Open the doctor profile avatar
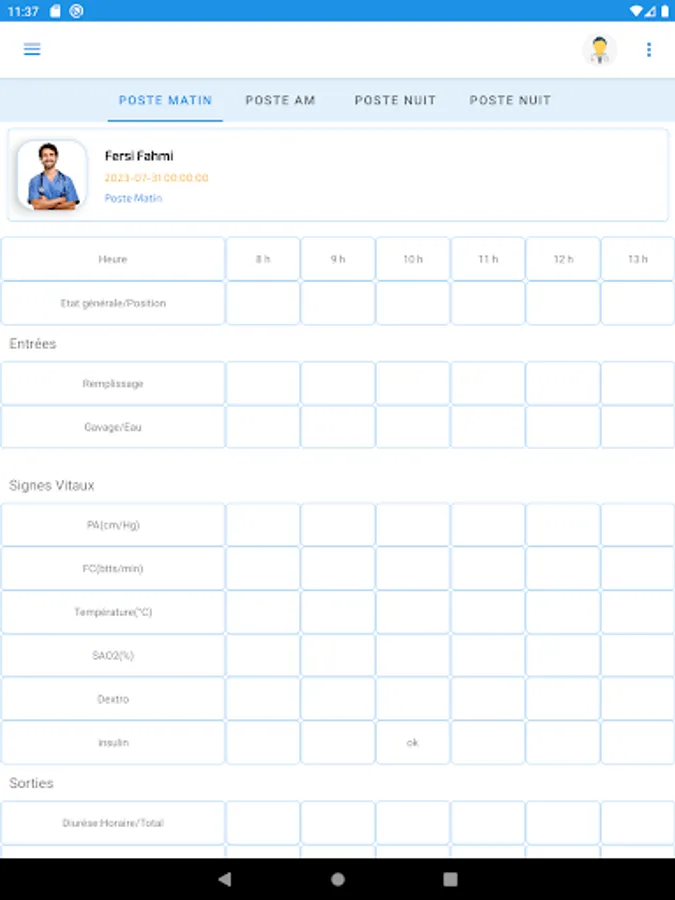The image size is (675, 900). coord(599,50)
